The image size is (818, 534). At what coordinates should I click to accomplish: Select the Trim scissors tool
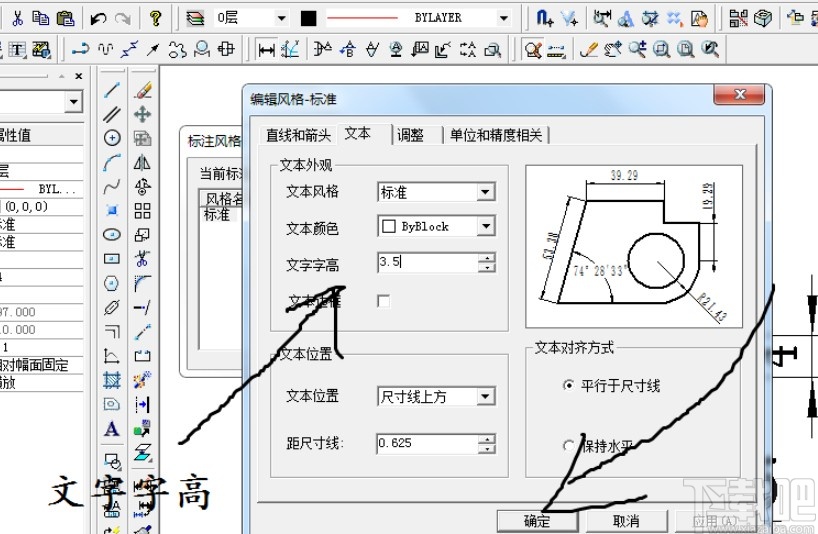[142, 259]
